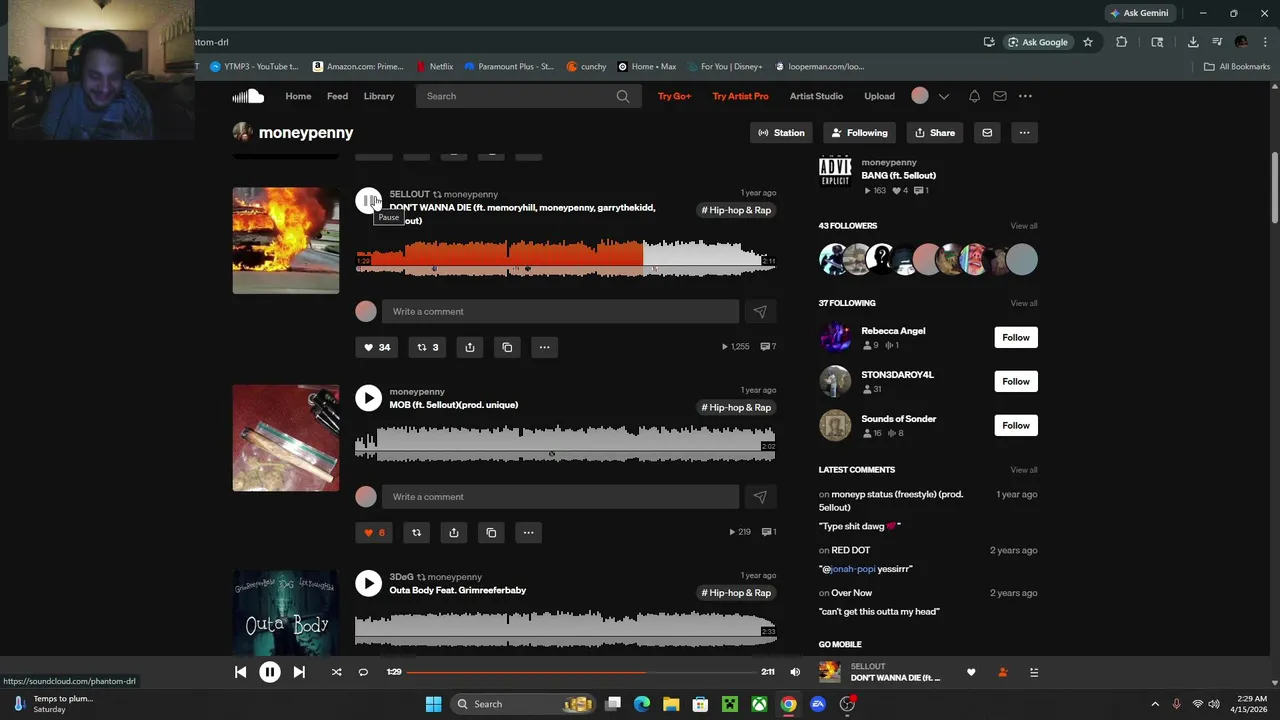1280x720 pixels.
Task: Click the search magnifier icon
Action: click(623, 96)
